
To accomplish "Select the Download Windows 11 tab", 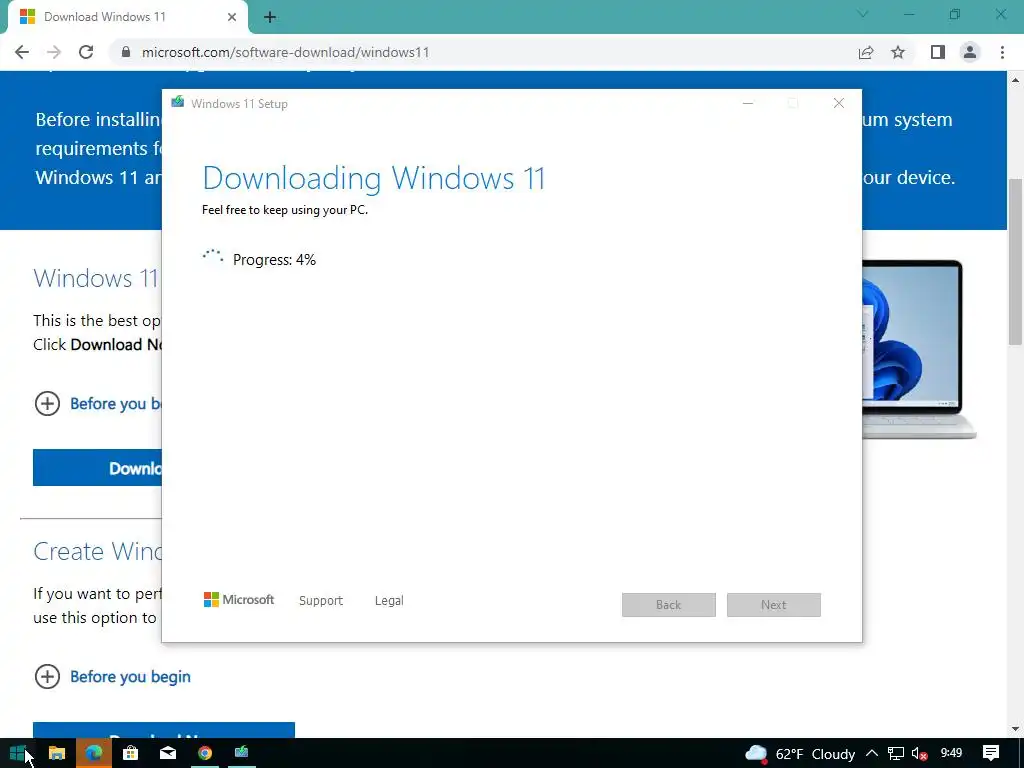I will click(127, 17).
